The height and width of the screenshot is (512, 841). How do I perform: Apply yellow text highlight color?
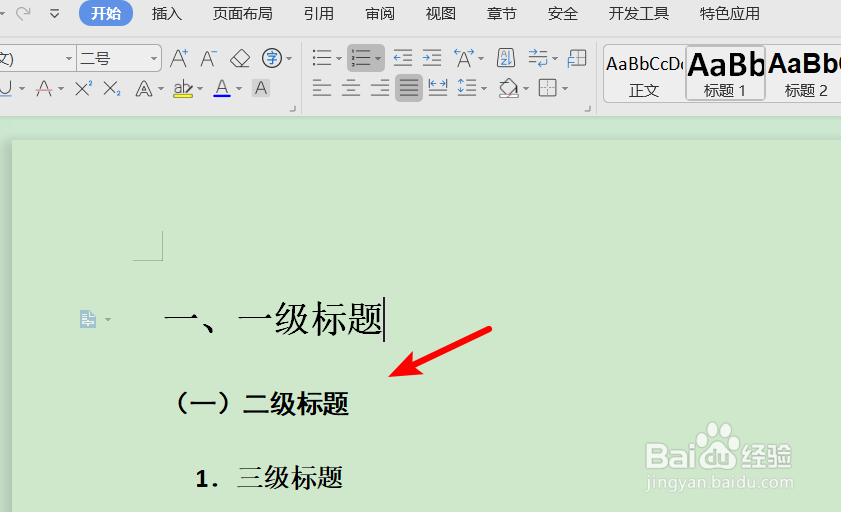click(183, 88)
